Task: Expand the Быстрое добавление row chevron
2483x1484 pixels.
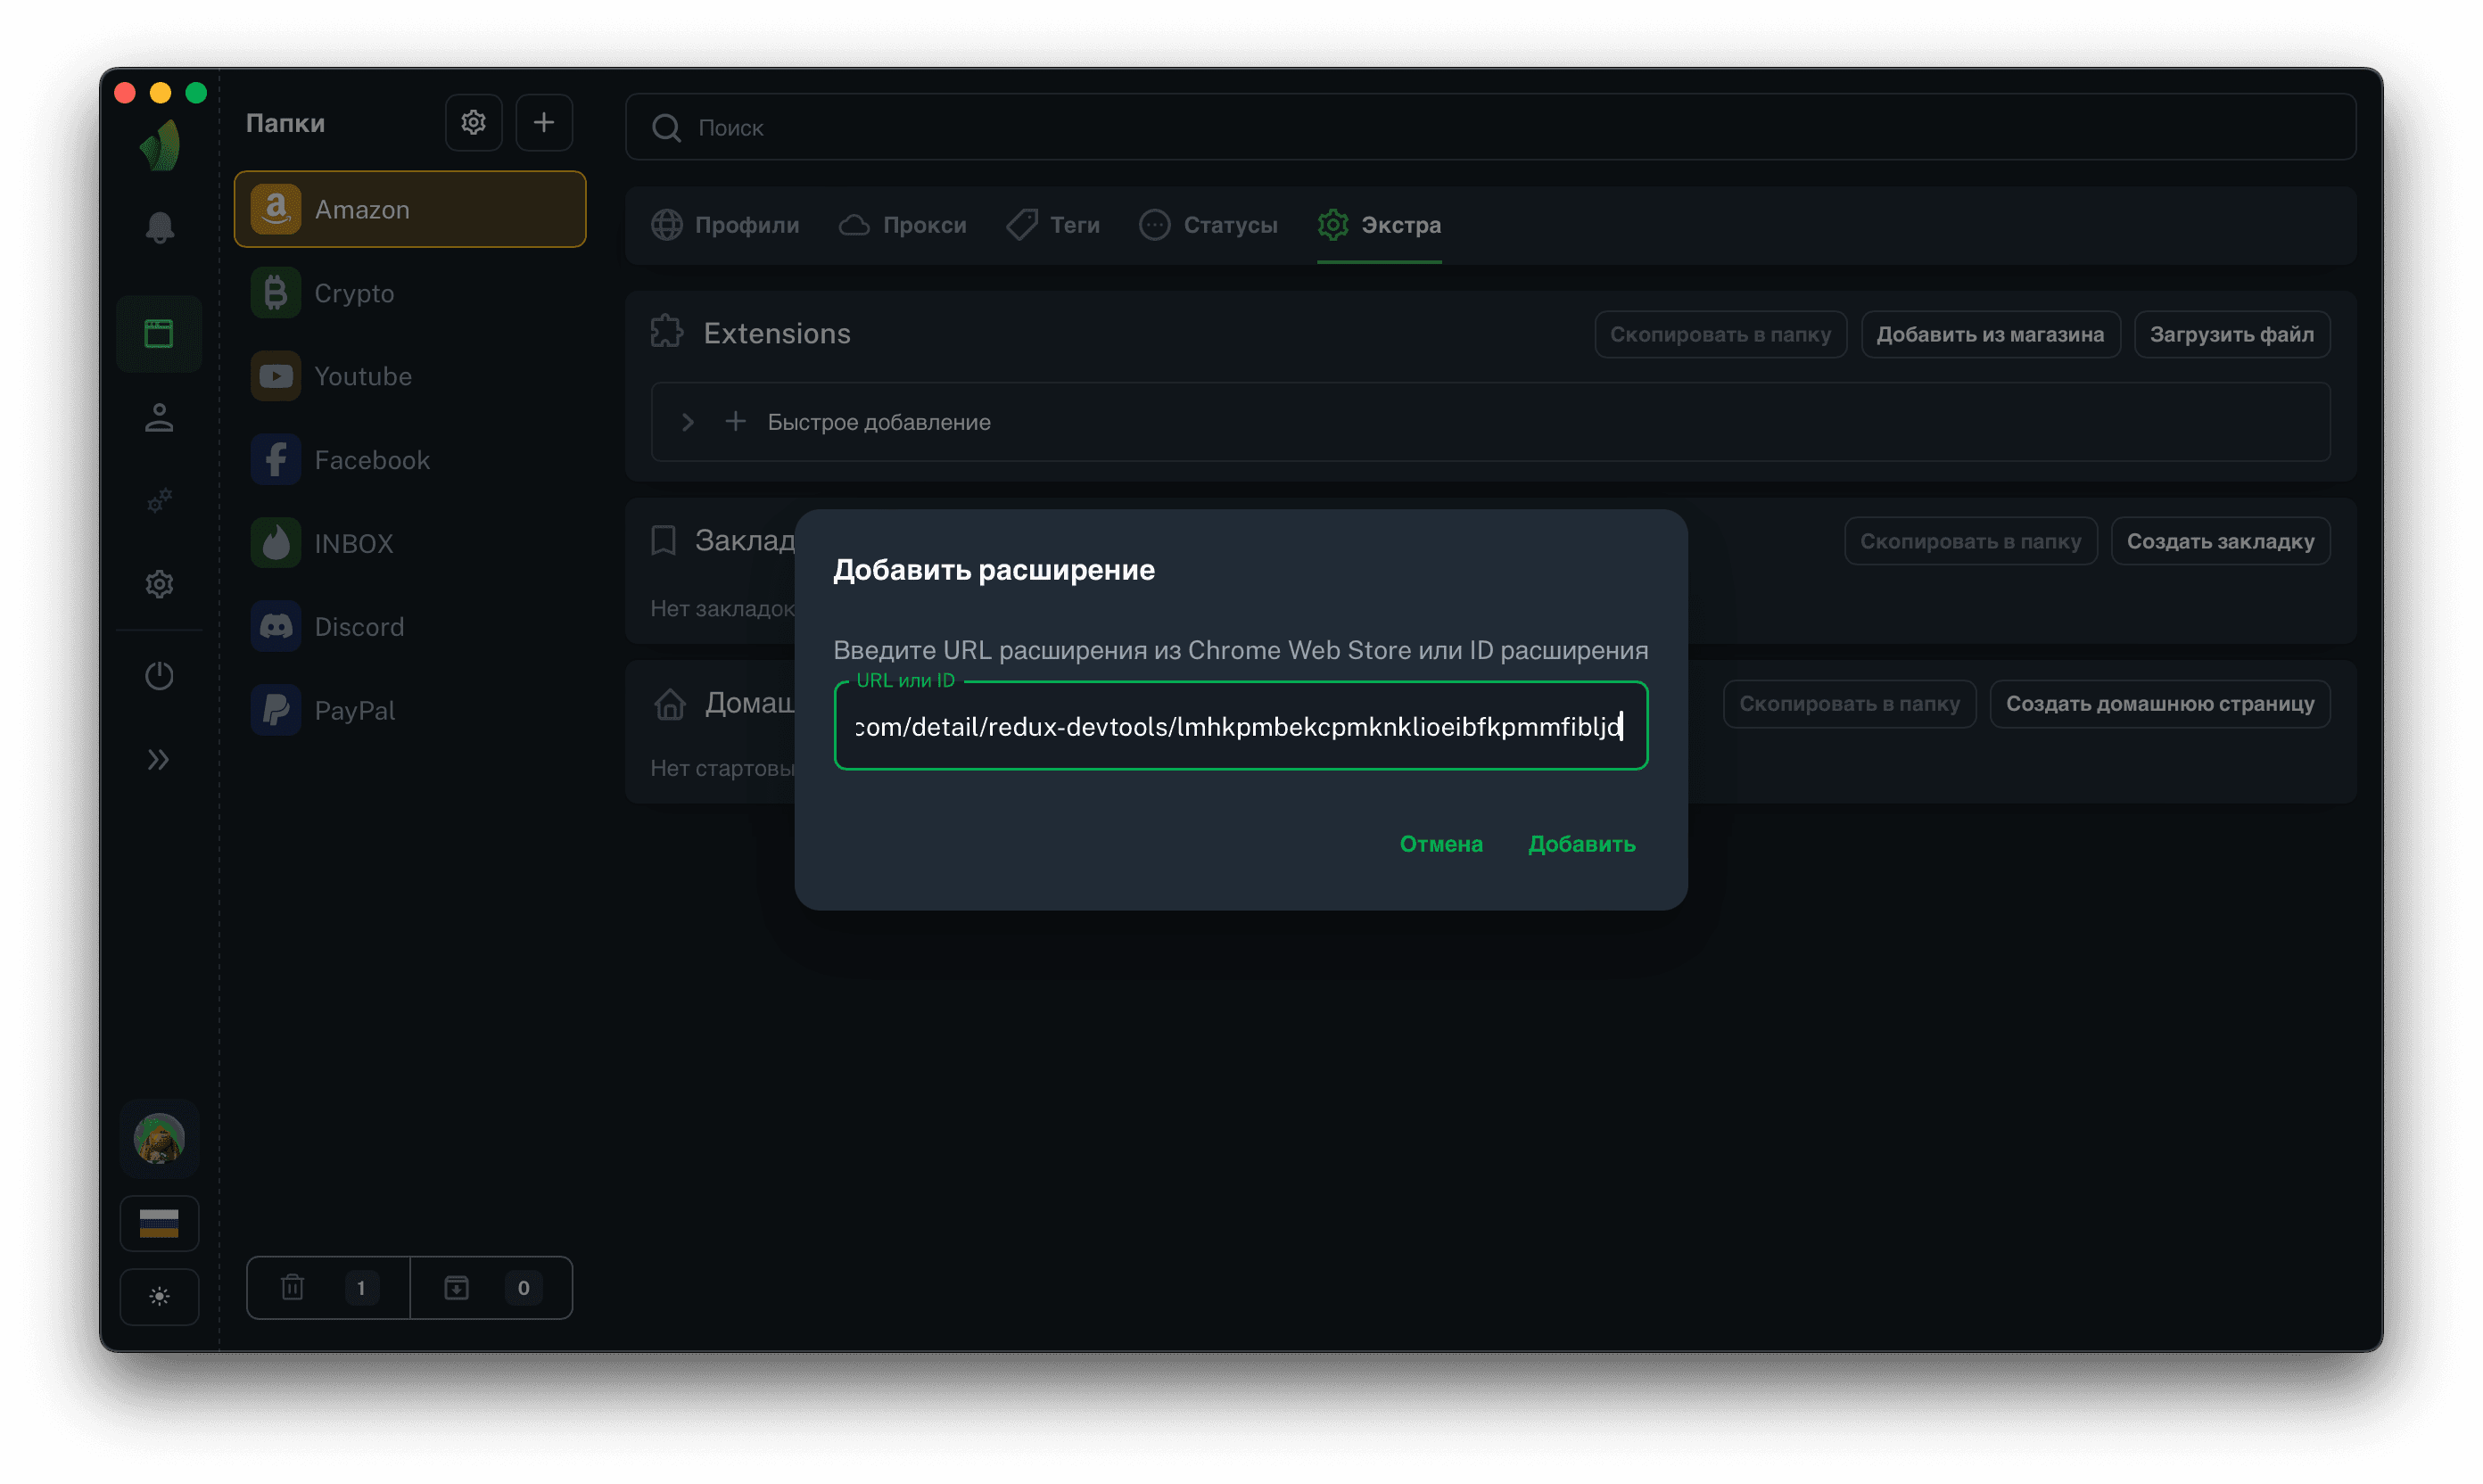Action: click(x=687, y=422)
